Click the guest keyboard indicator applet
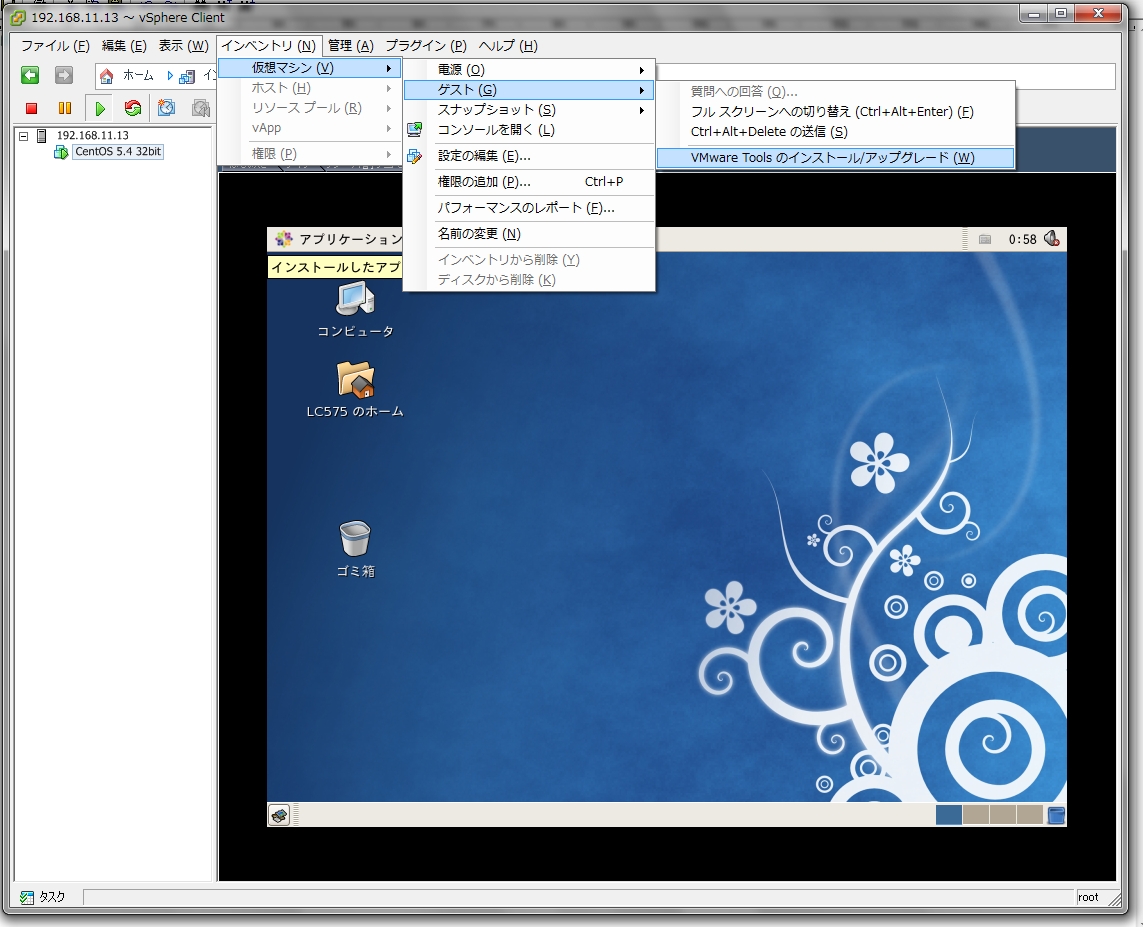The image size is (1143, 927). coord(985,239)
